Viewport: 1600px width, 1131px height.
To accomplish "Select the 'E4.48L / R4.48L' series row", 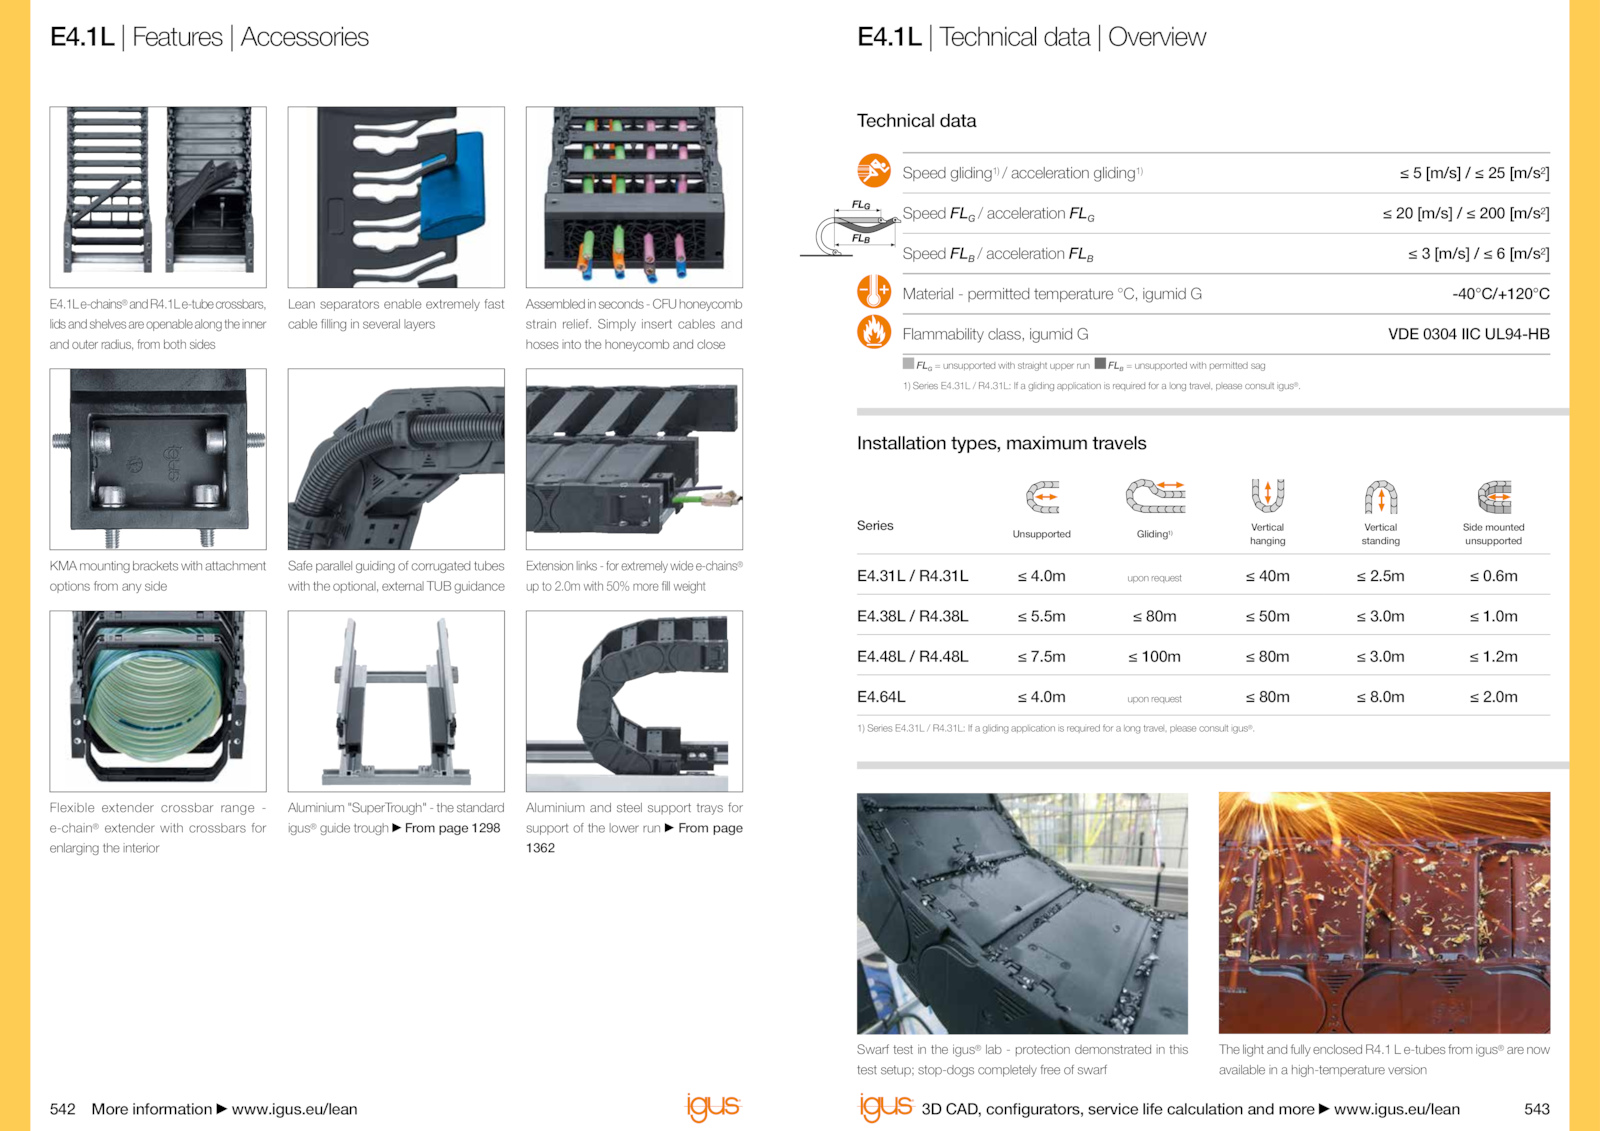I will (x=1203, y=656).
